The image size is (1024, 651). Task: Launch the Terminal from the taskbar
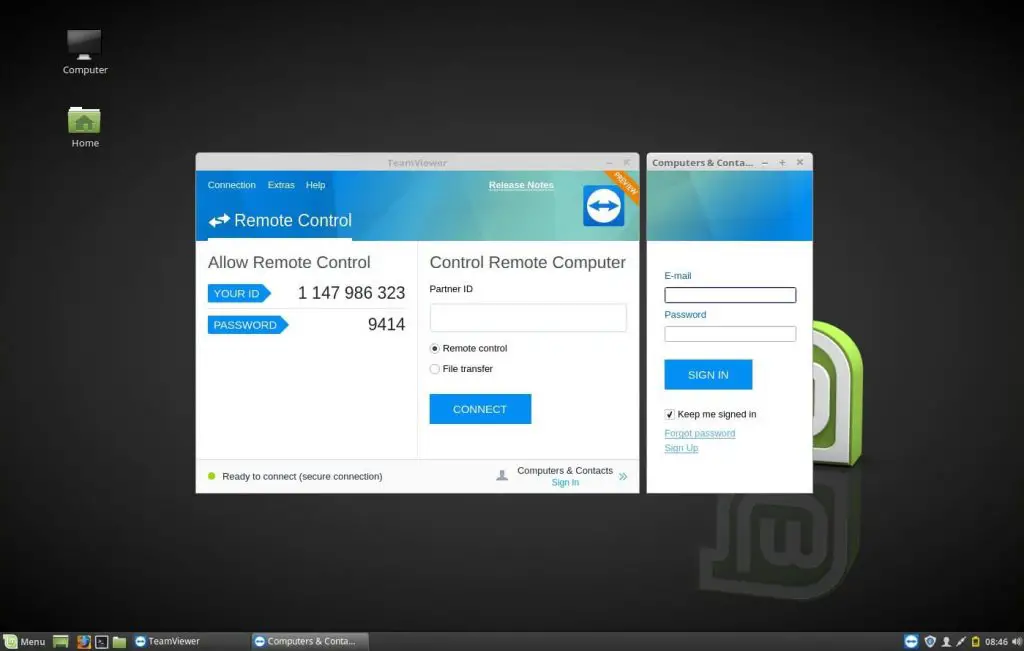[x=102, y=641]
